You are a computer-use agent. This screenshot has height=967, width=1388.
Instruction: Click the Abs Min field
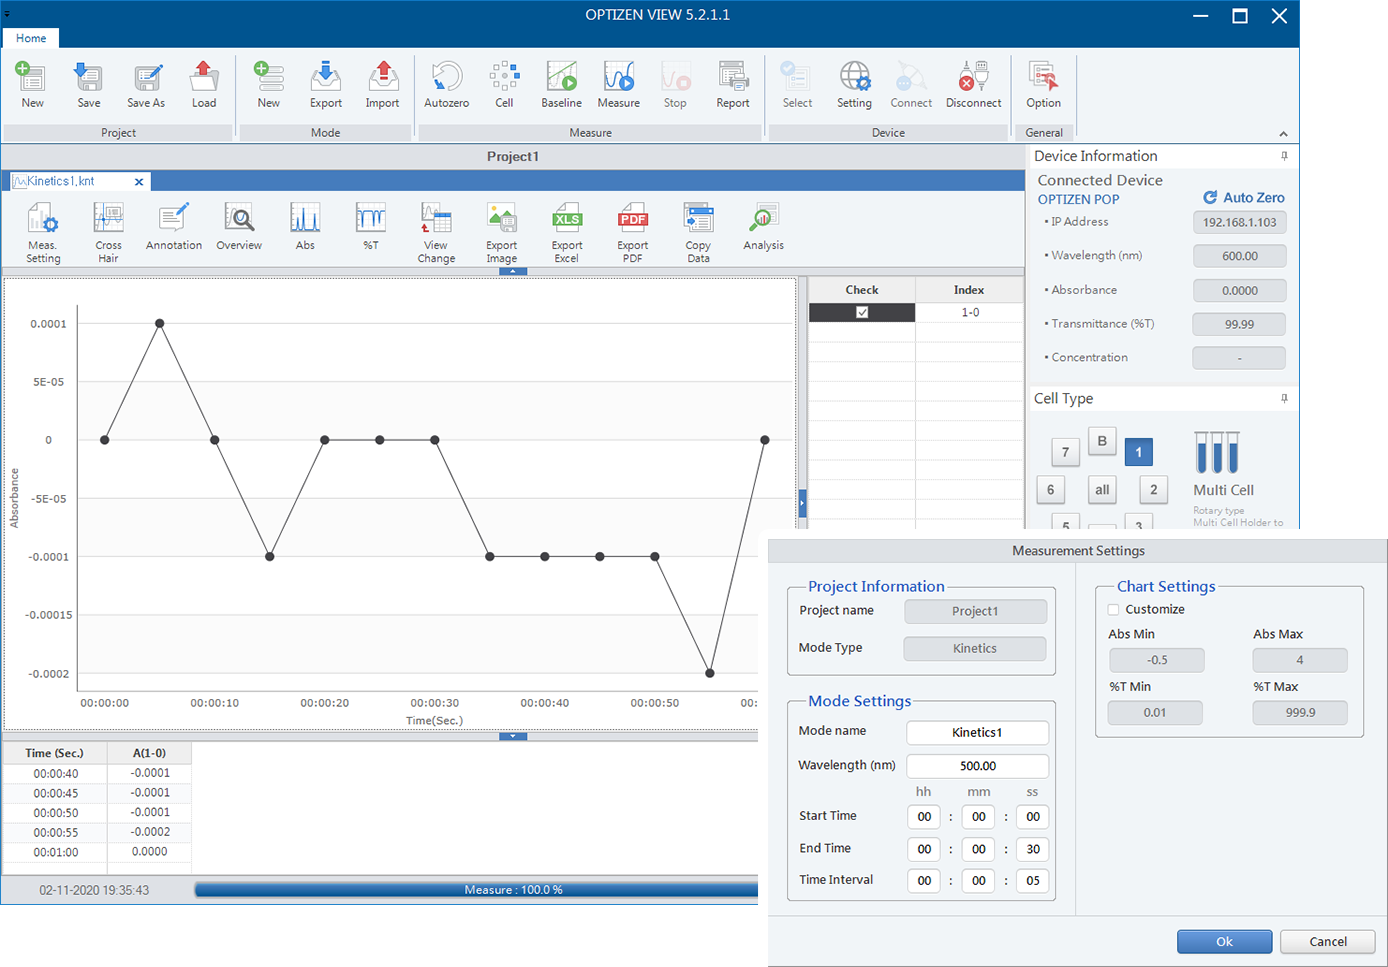(1157, 660)
